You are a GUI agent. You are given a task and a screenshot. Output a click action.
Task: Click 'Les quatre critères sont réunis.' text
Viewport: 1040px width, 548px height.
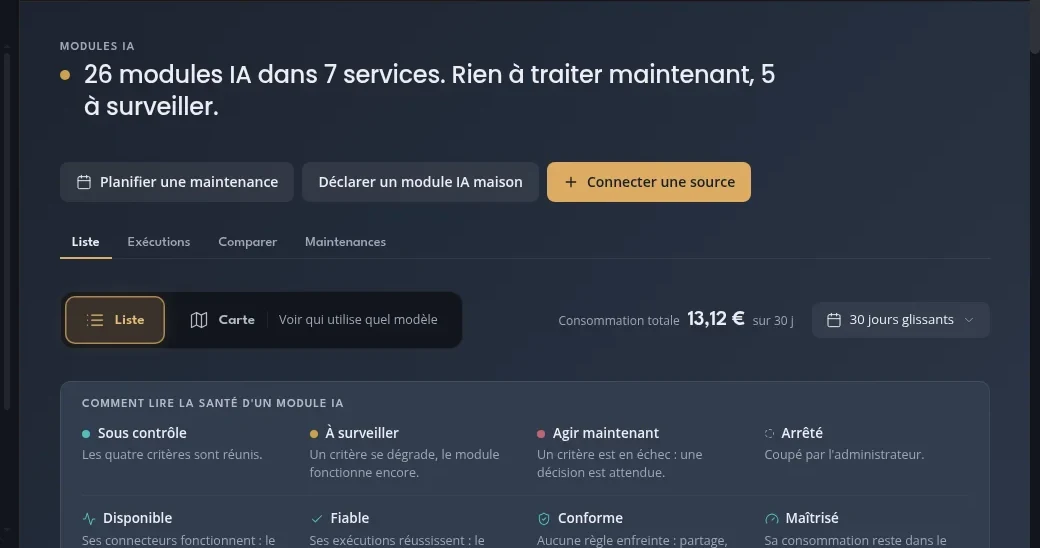pyautogui.click(x=172, y=454)
